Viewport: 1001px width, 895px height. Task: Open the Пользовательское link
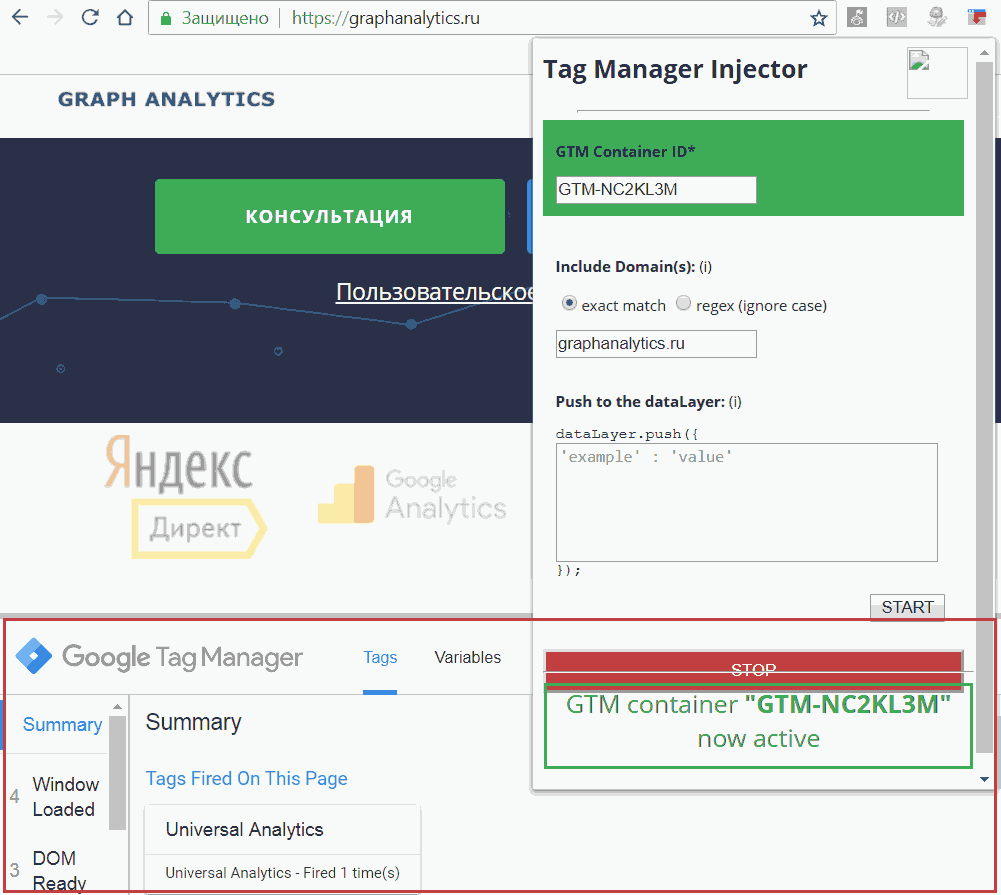[x=434, y=292]
